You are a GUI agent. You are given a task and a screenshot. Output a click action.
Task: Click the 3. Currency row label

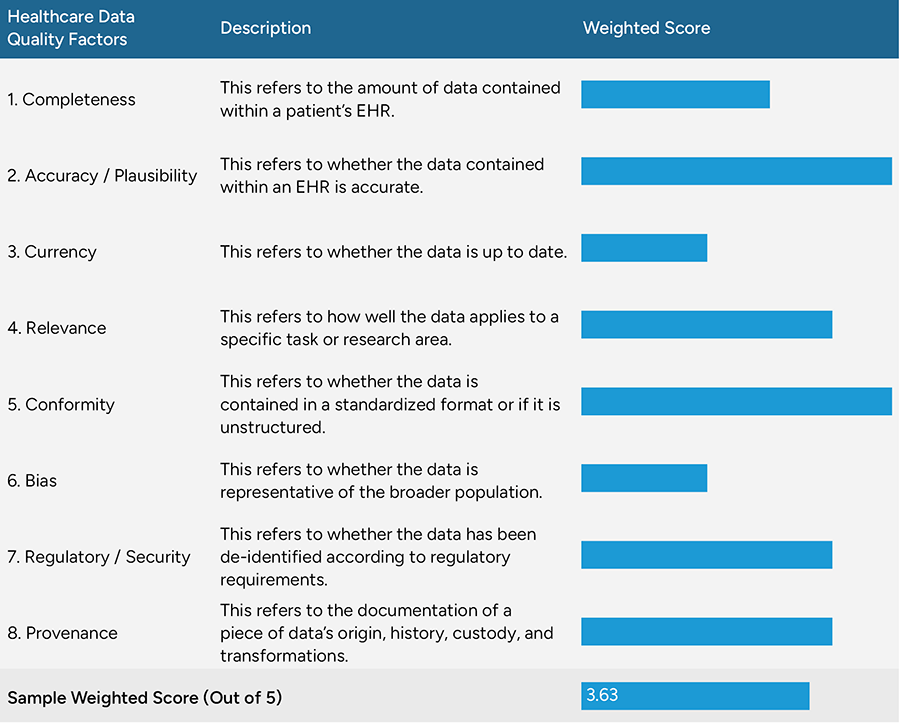[x=52, y=252]
